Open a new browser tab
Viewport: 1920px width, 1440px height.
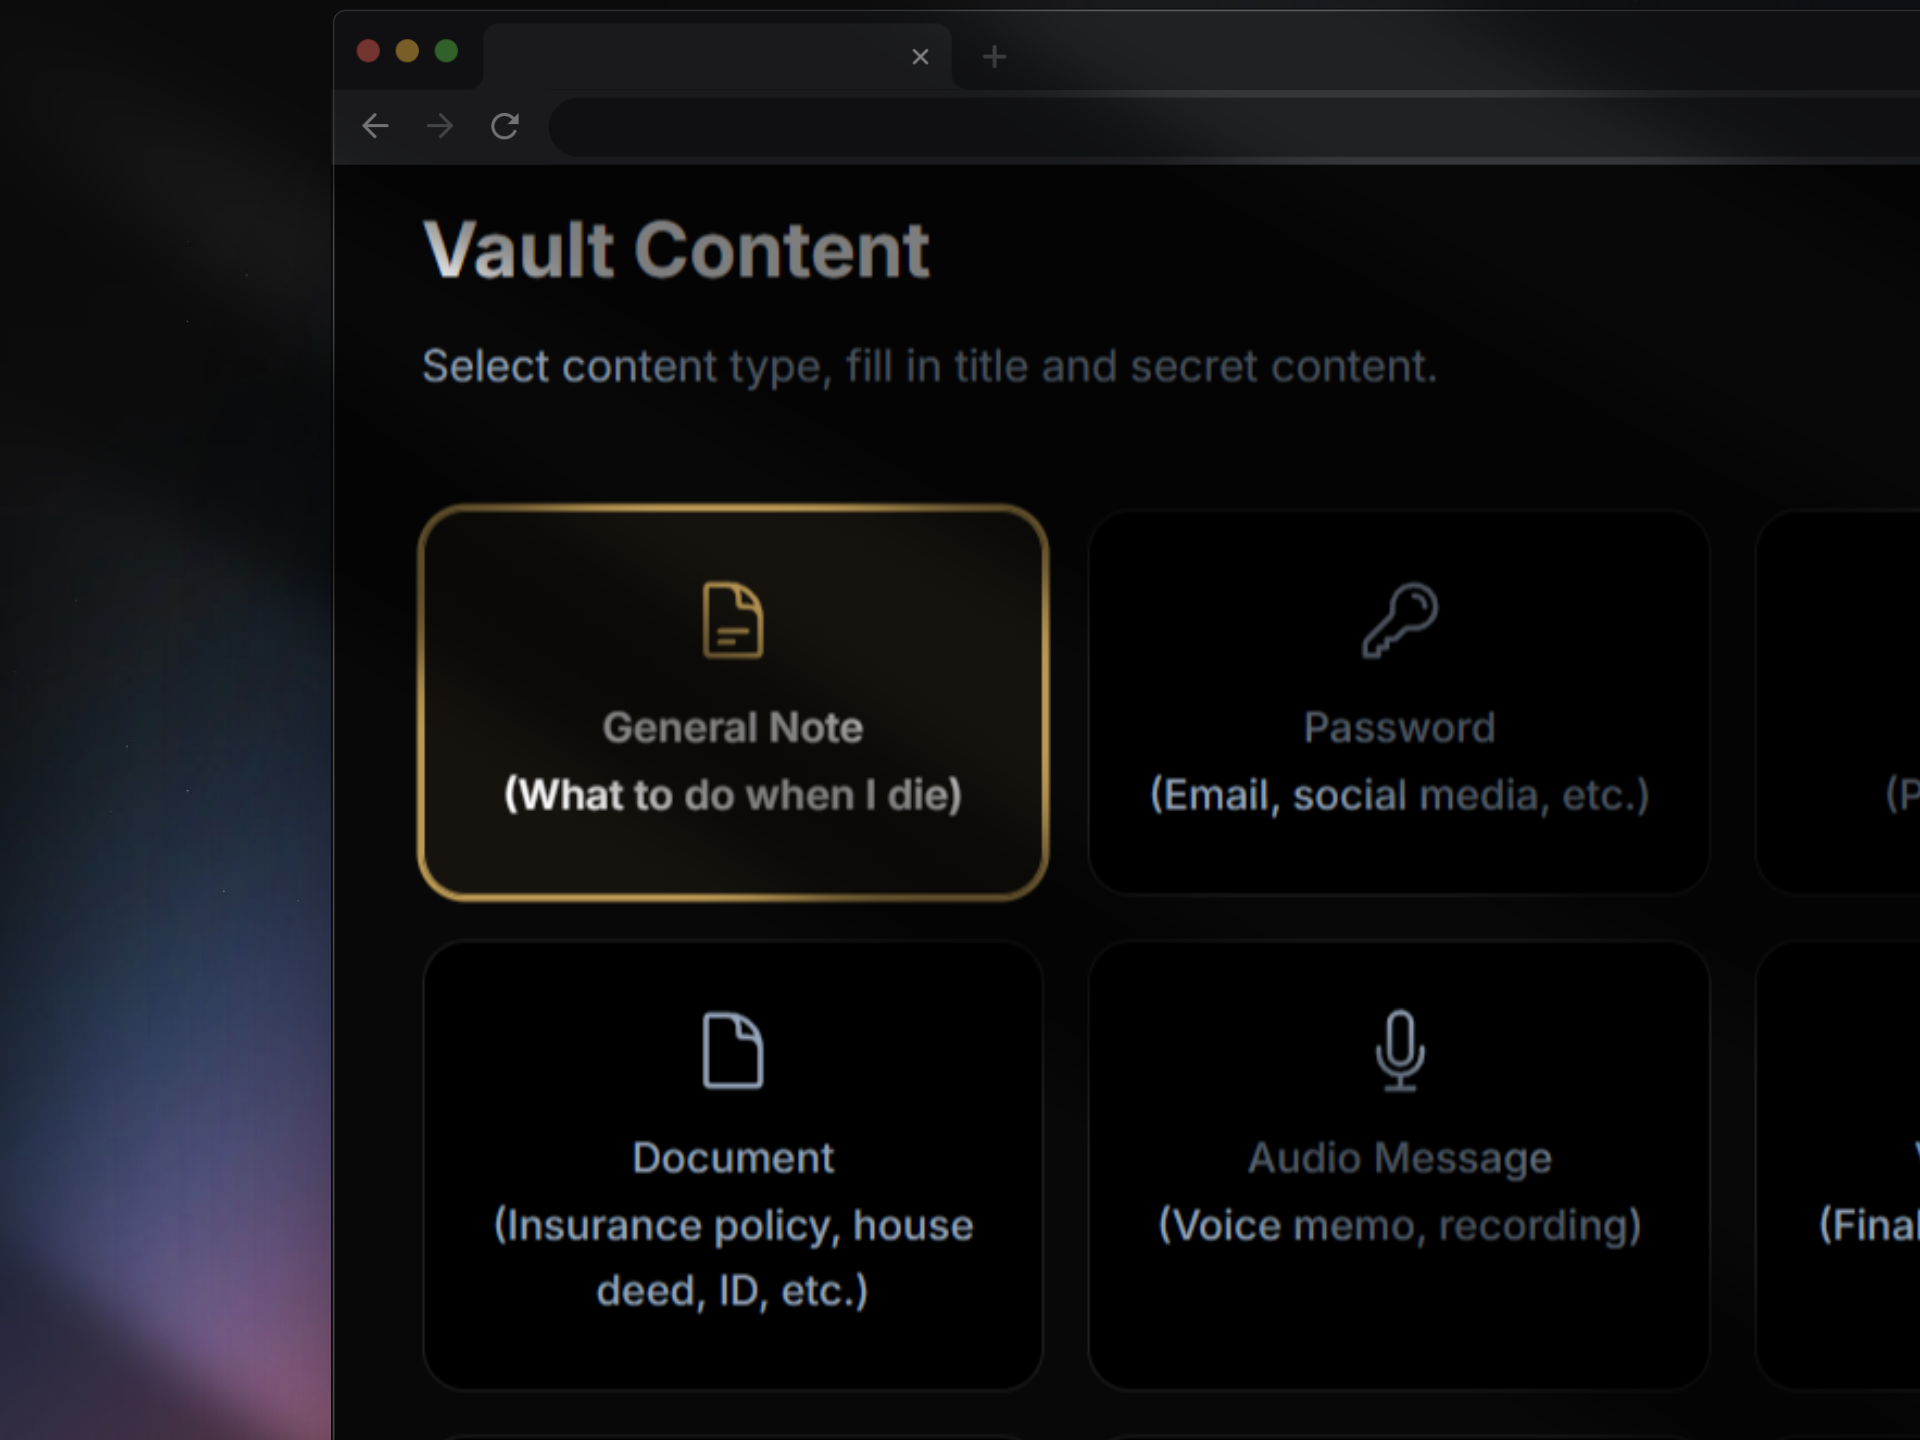click(993, 56)
